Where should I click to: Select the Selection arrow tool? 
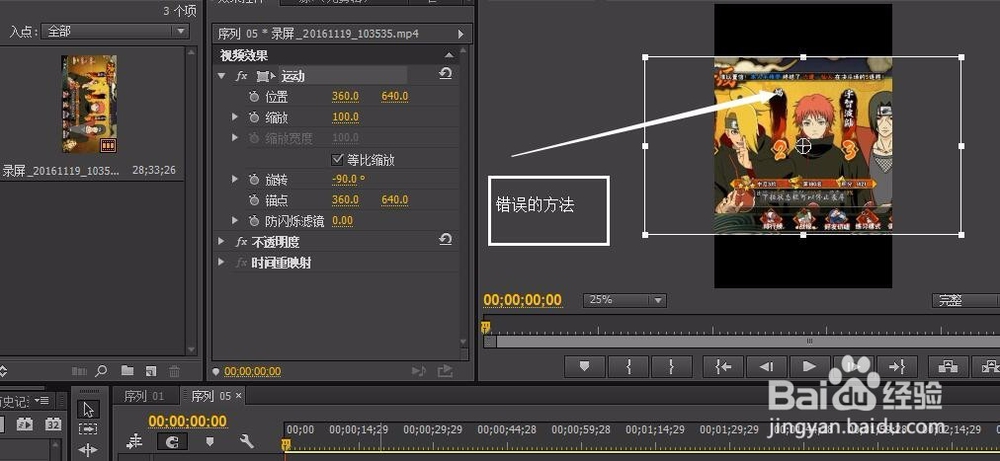pyautogui.click(x=88, y=409)
